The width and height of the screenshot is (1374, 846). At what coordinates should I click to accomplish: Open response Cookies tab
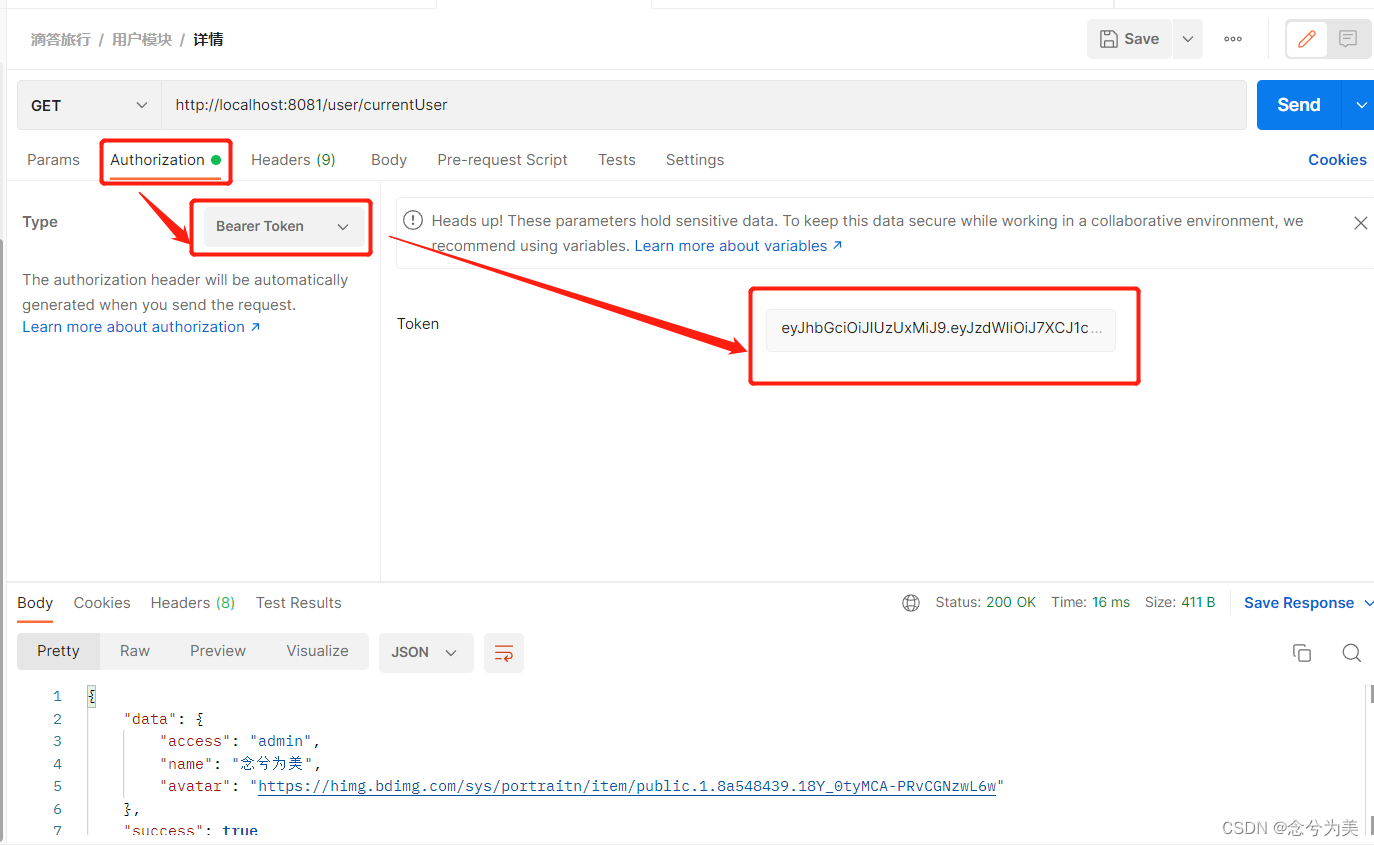tap(102, 603)
